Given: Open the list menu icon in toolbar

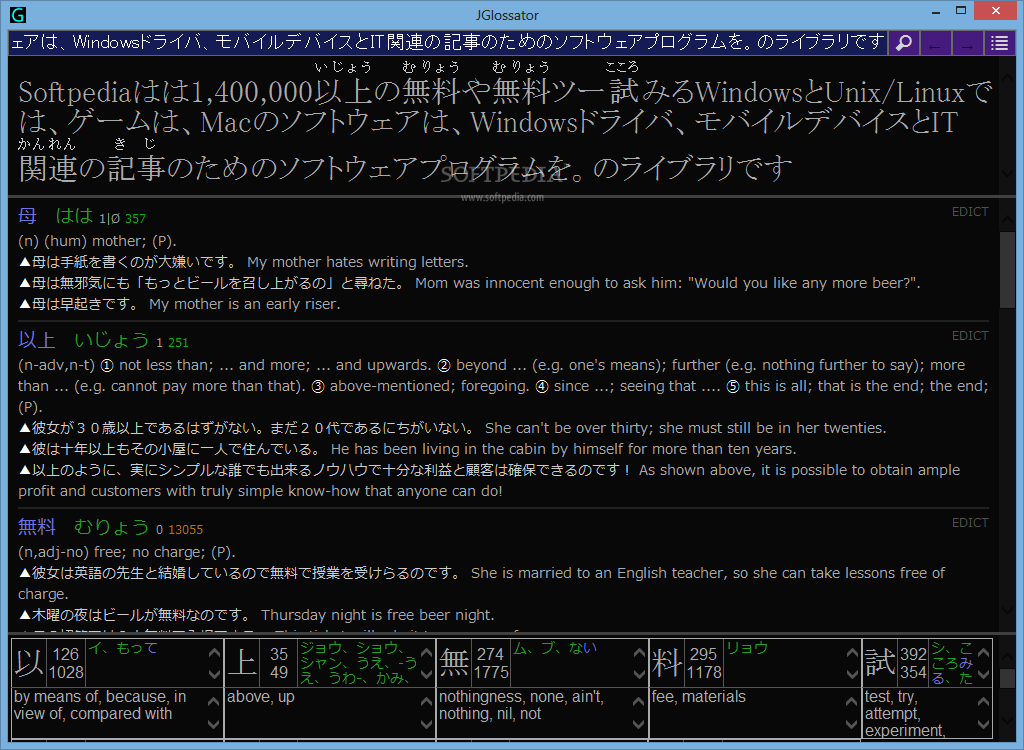Looking at the screenshot, I should pyautogui.click(x=999, y=43).
